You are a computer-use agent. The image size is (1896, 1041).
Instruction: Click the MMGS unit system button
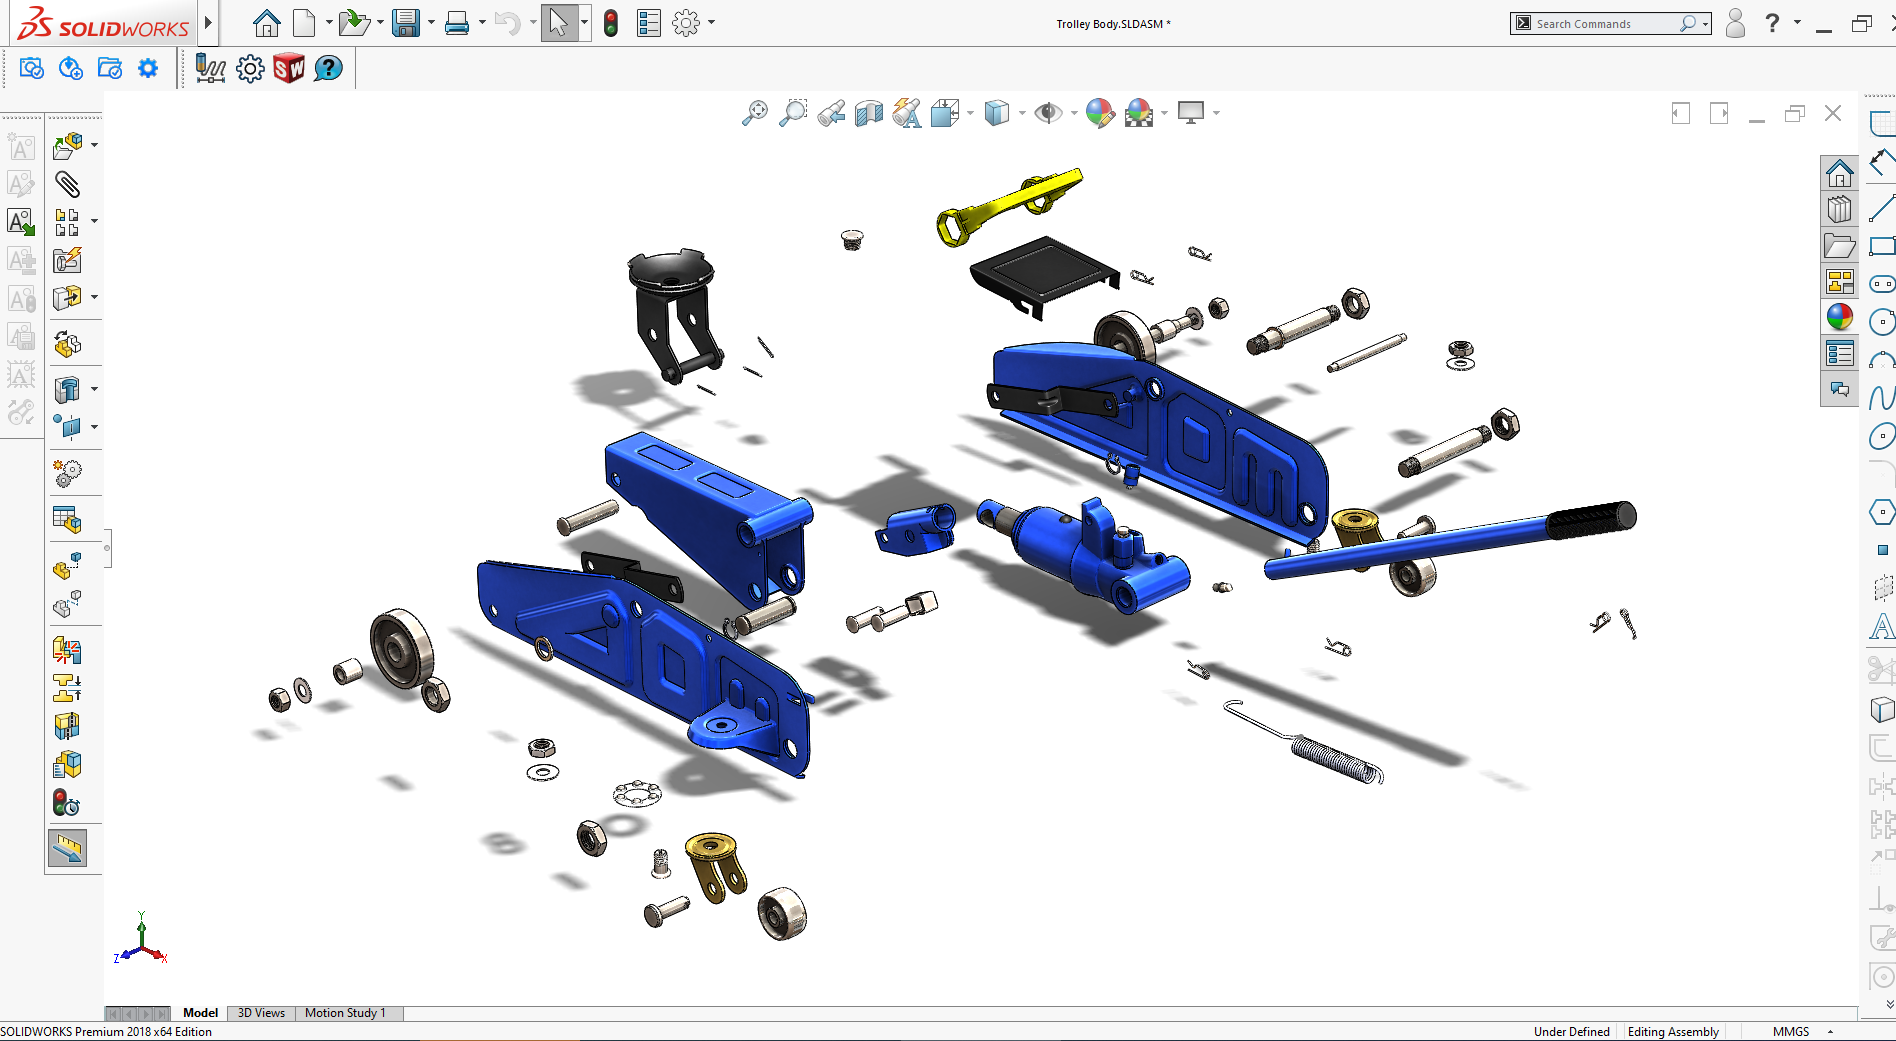coord(1790,1031)
